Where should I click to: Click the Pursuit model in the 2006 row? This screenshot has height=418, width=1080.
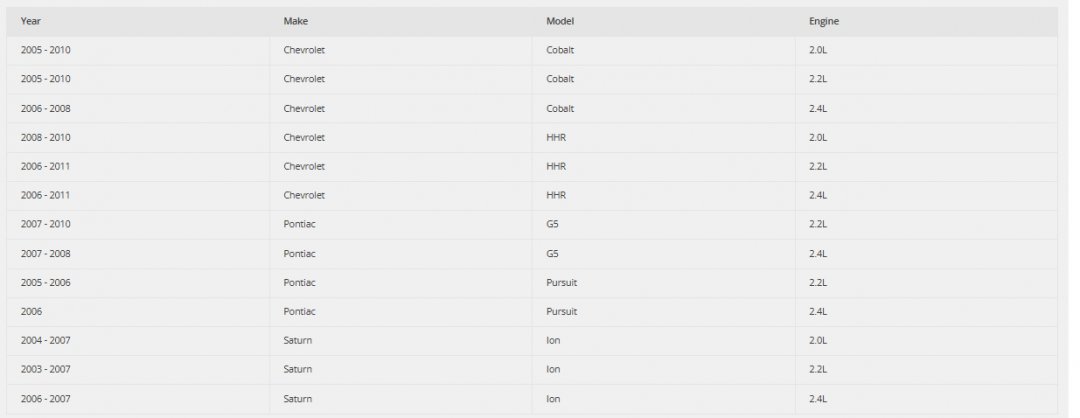click(561, 311)
